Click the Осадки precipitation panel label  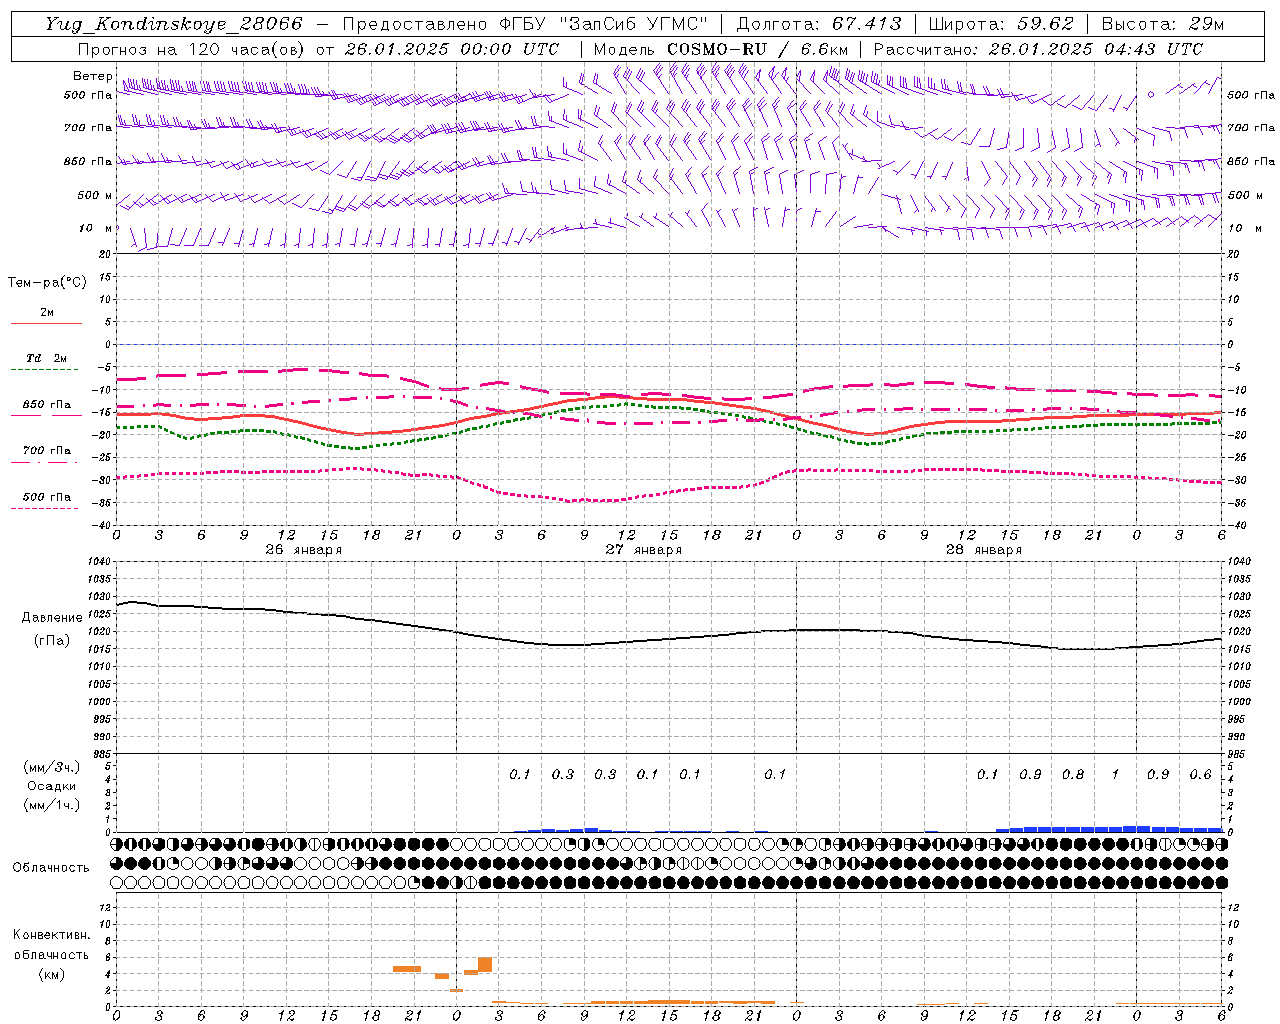52,786
